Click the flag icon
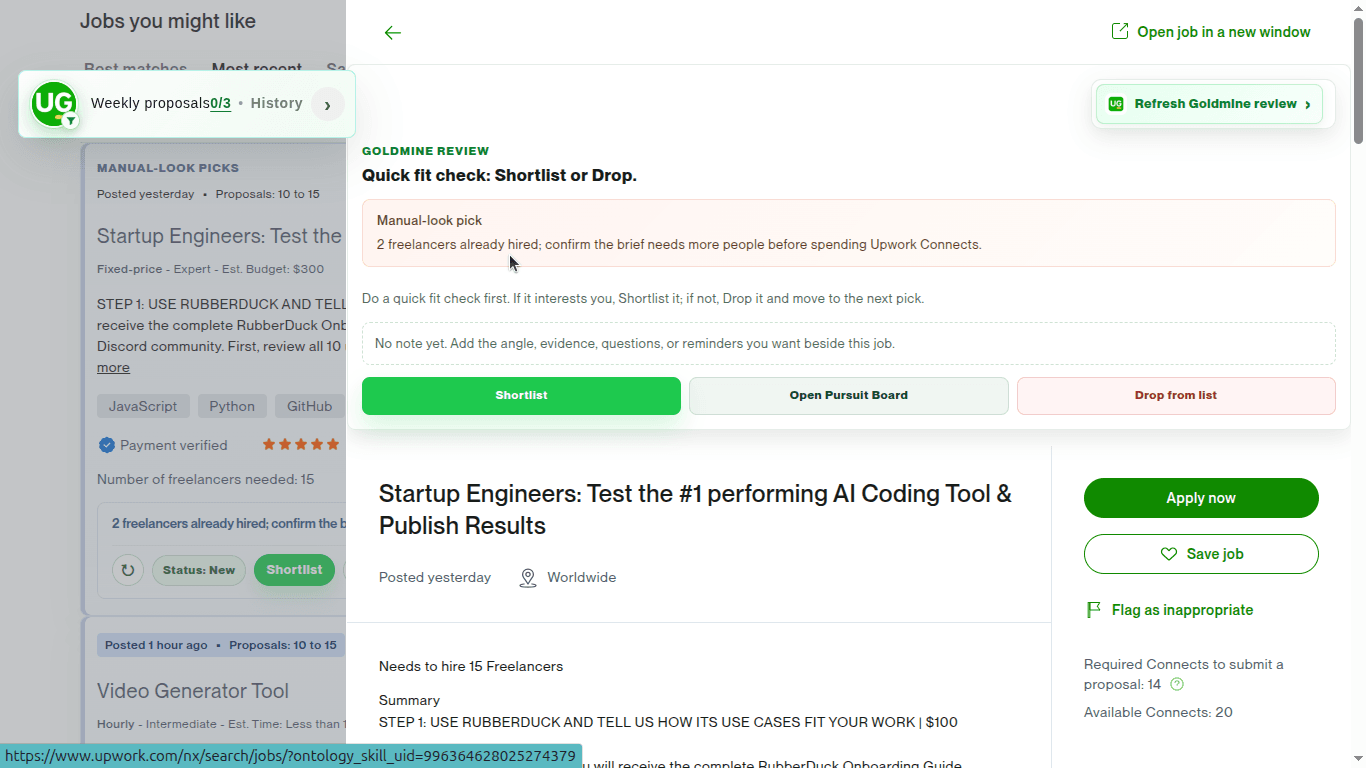The image size is (1366, 768). click(x=1093, y=610)
